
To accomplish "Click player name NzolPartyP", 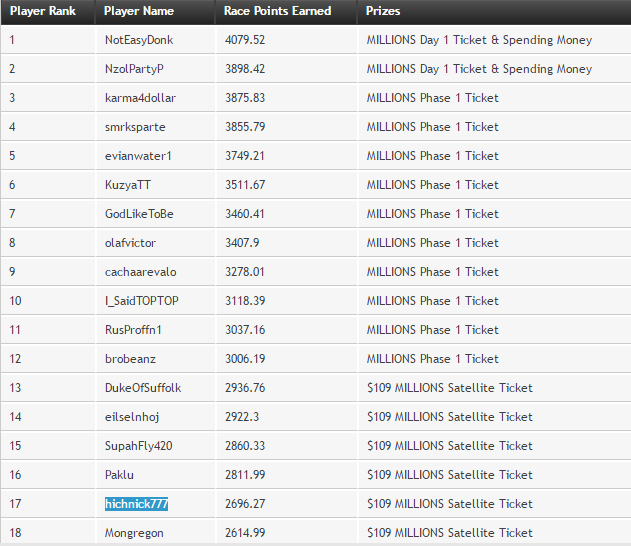I will click(x=134, y=69).
